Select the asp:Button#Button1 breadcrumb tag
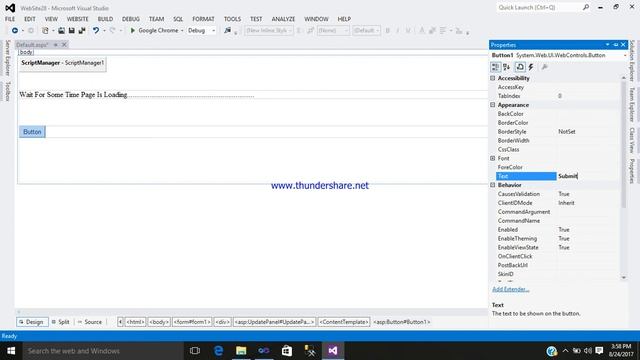Image resolution: width=640 pixels, height=360 pixels. [402, 322]
